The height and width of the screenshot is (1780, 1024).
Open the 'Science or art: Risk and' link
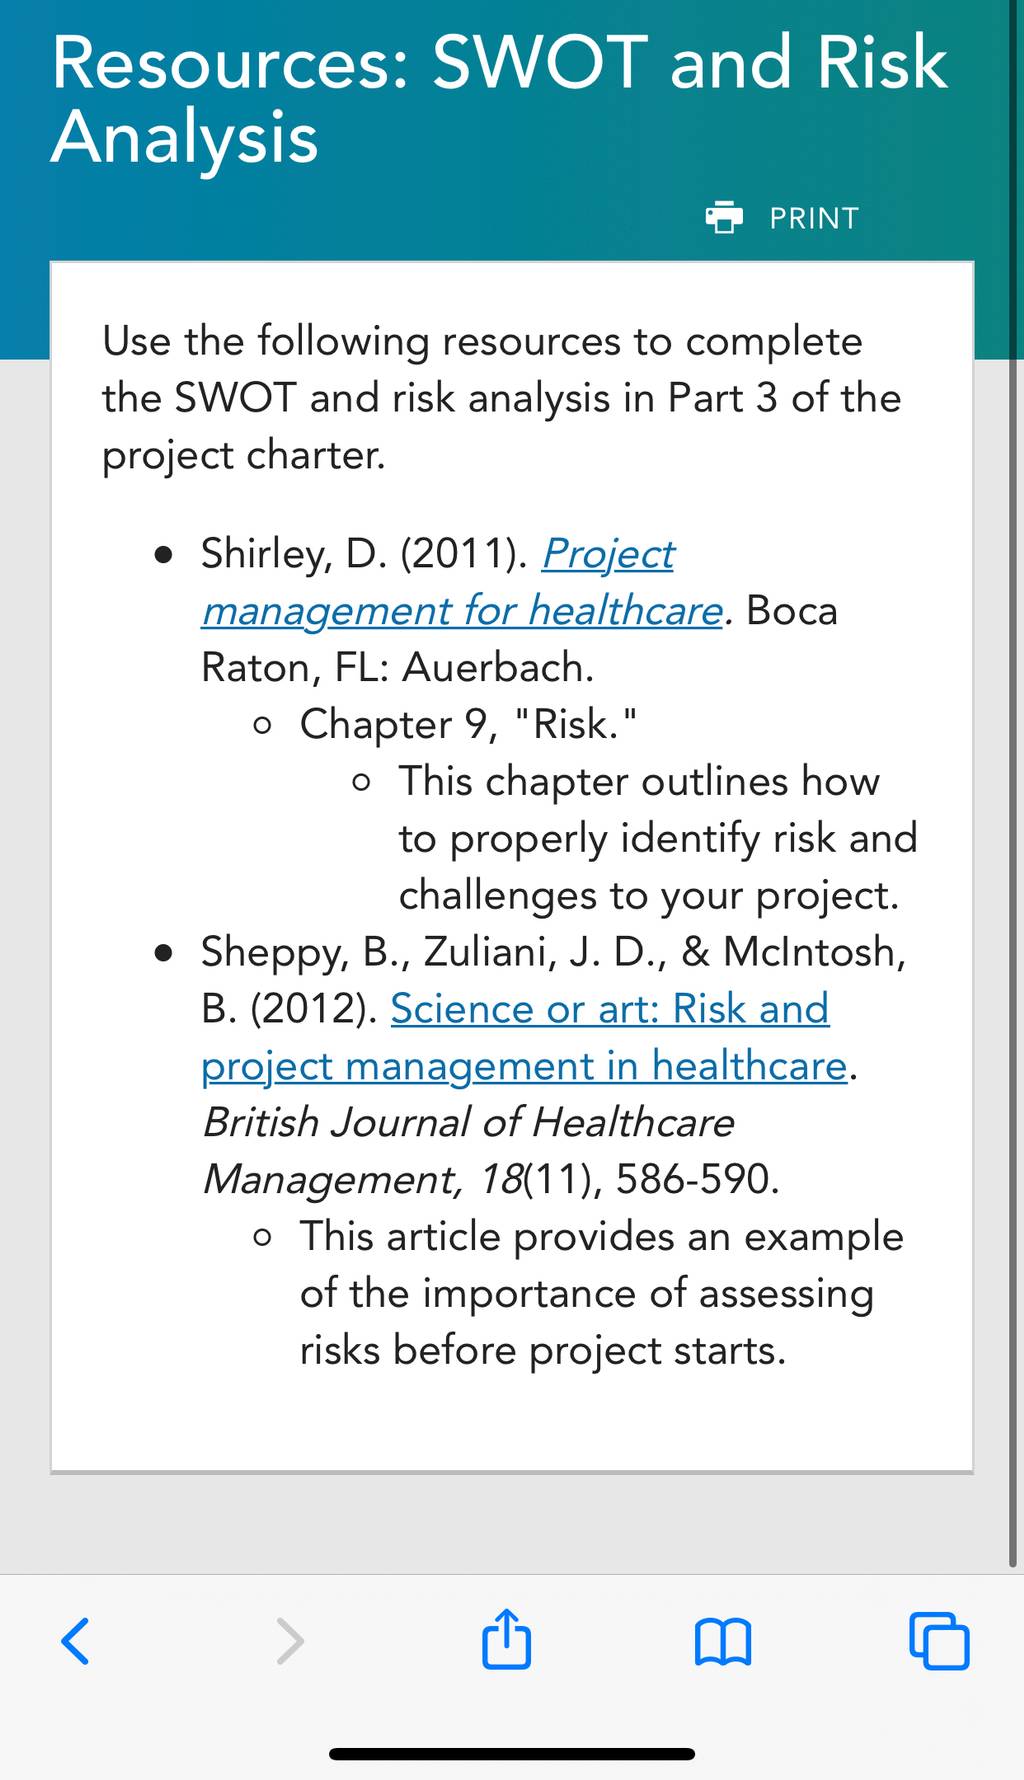pyautogui.click(x=610, y=1009)
